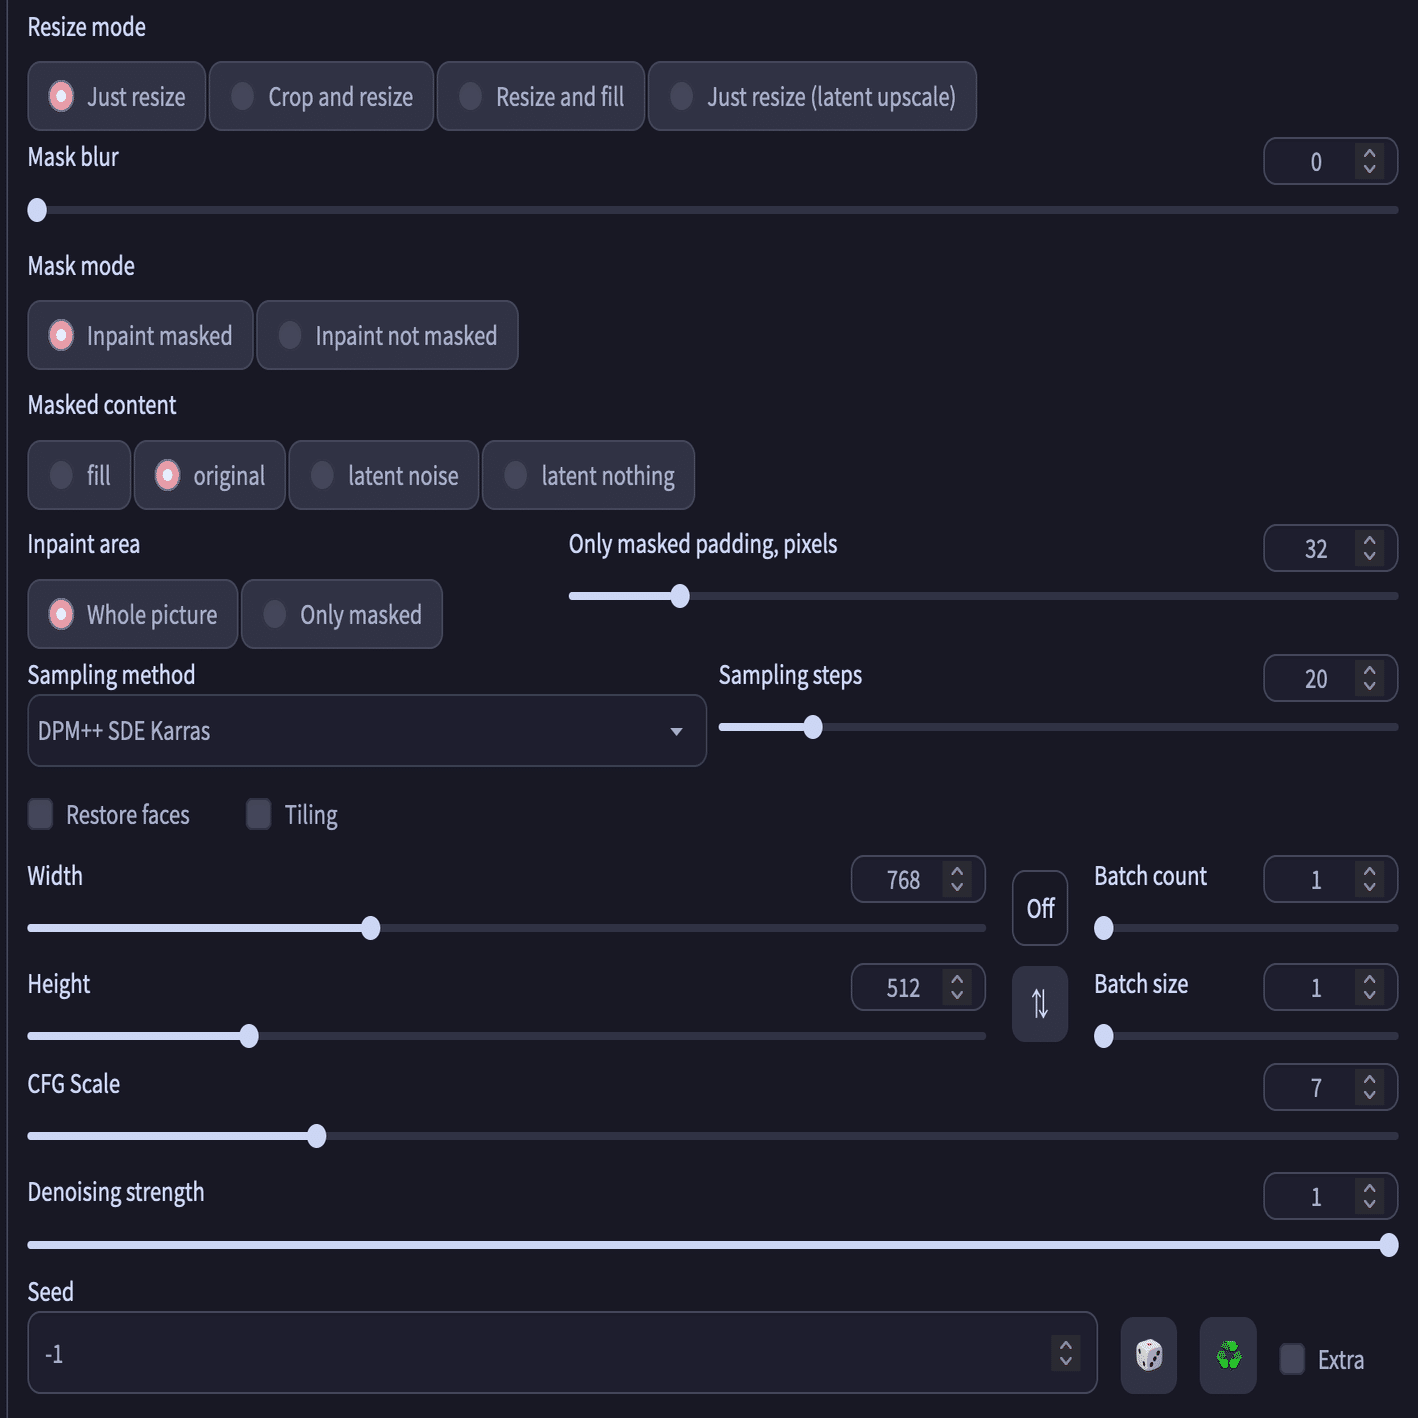
Task: Toggle the Tiling checkbox
Action: pos(259,814)
